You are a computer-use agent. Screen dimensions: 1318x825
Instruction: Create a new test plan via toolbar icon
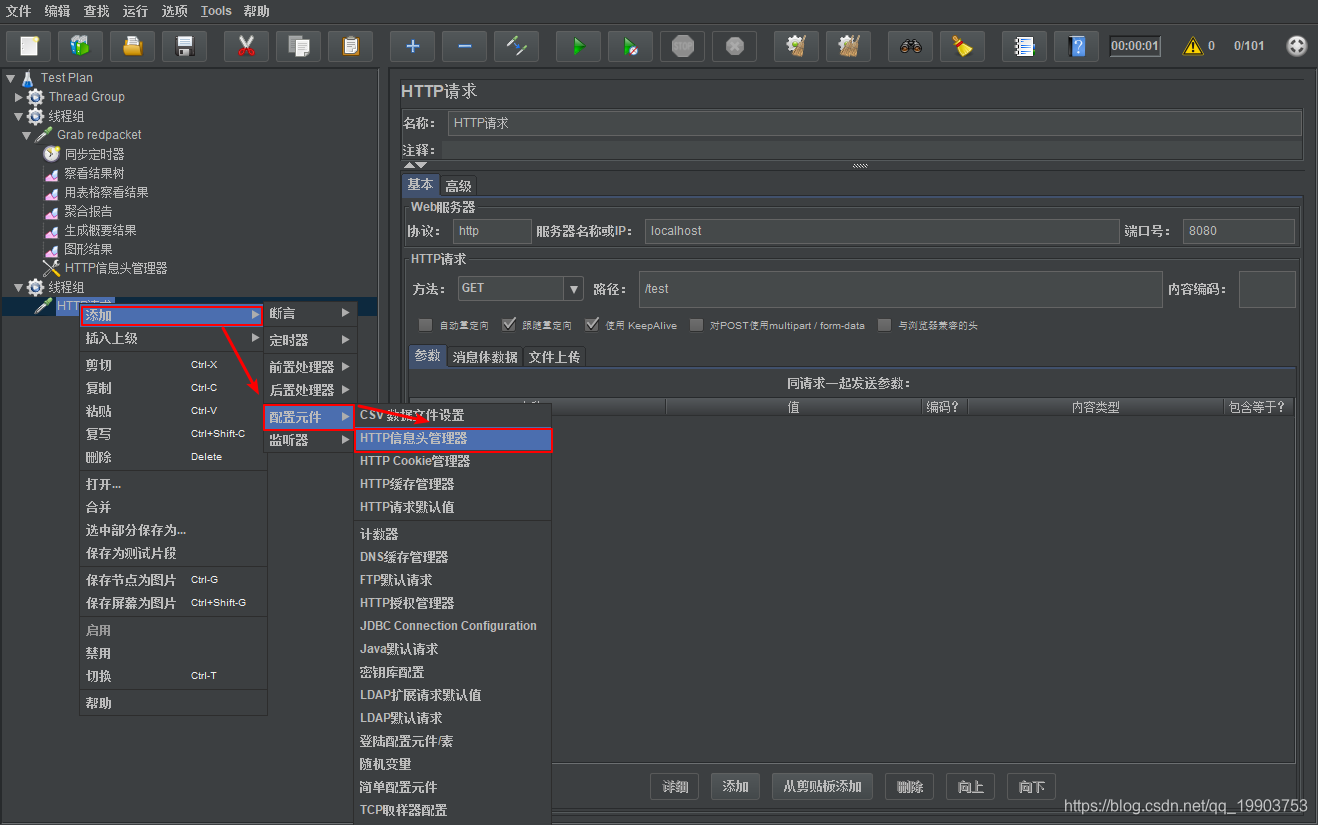29,46
